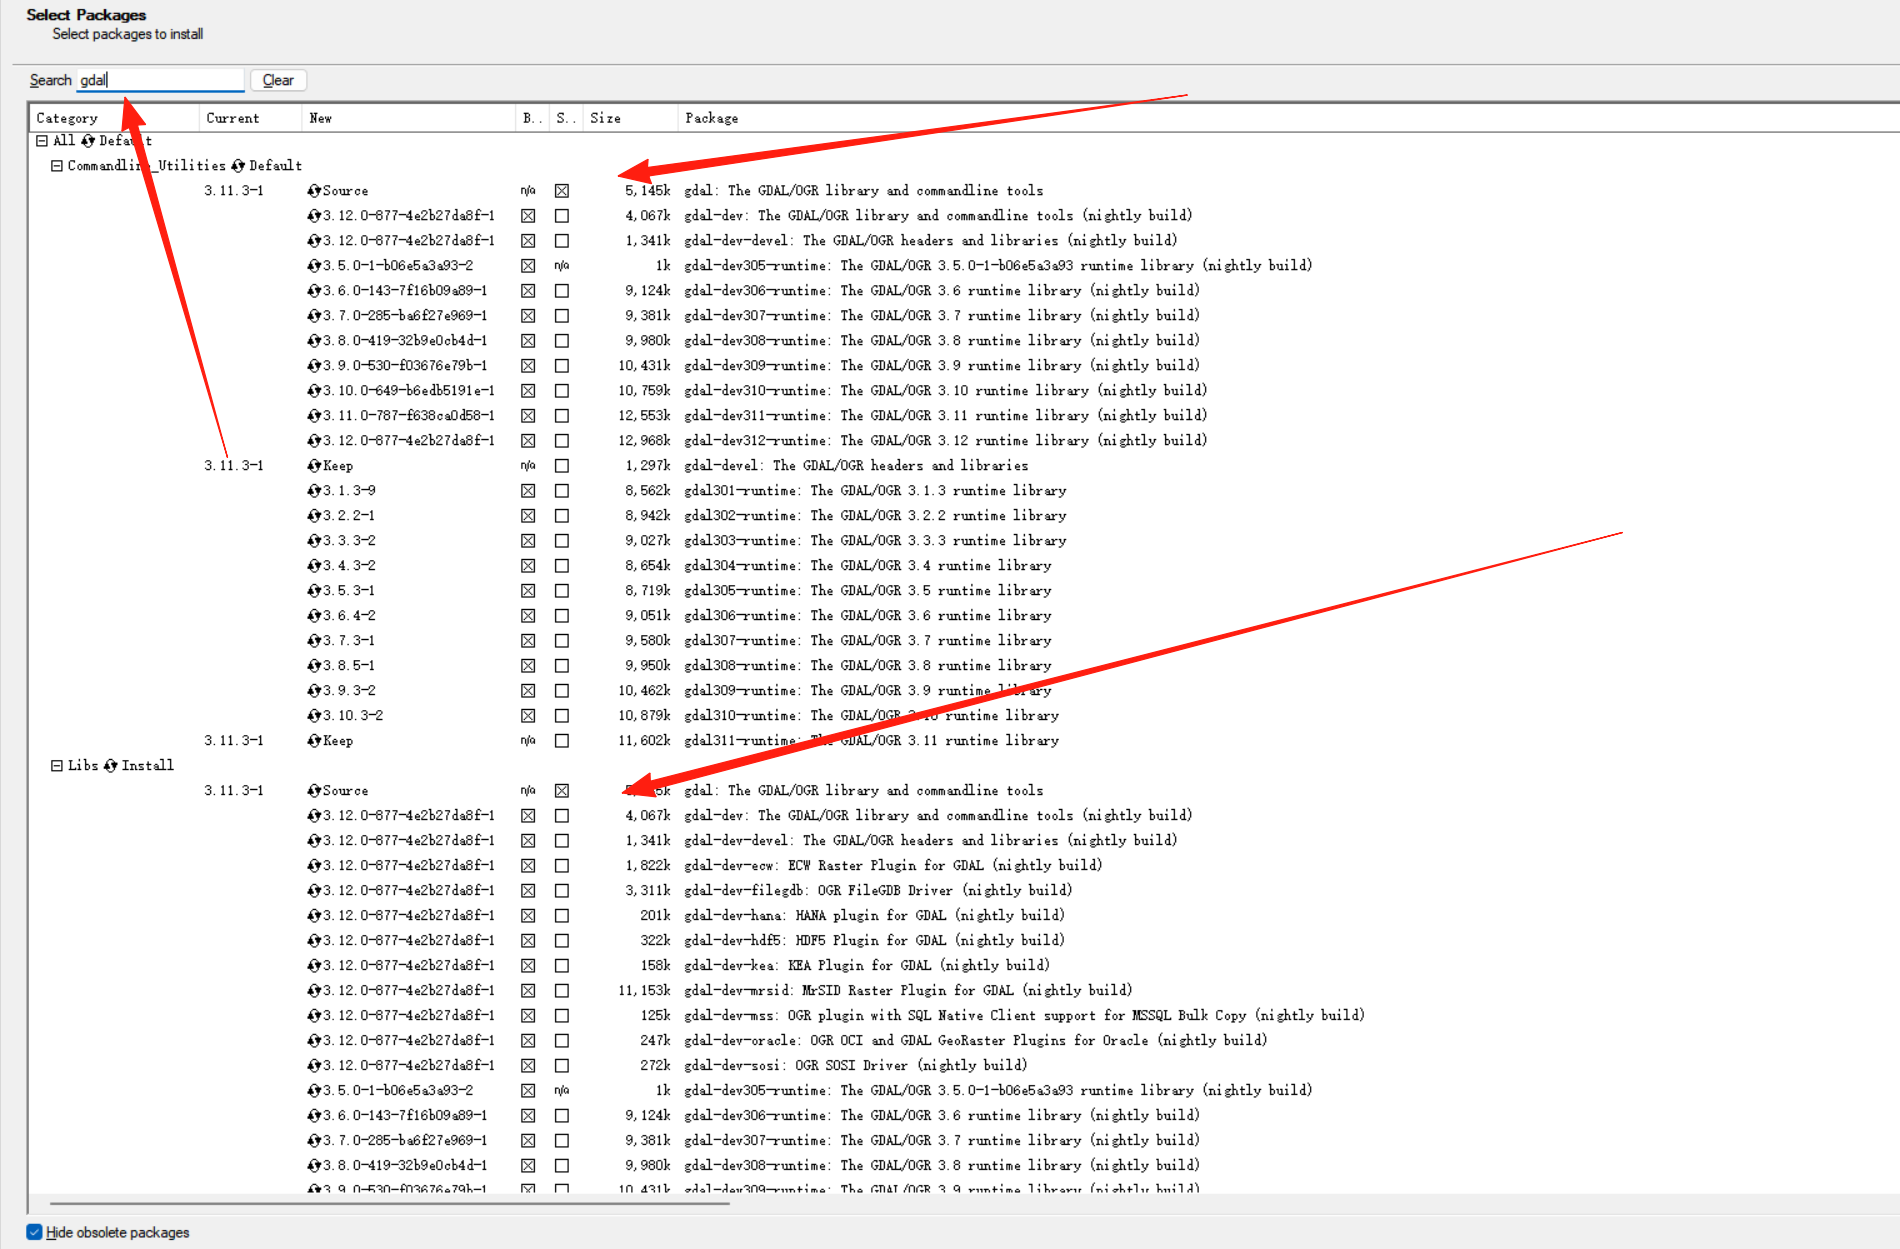The width and height of the screenshot is (1900, 1249).
Task: Select gdal-dev-mss SQL Native Client description
Action: pyautogui.click(x=1024, y=1016)
